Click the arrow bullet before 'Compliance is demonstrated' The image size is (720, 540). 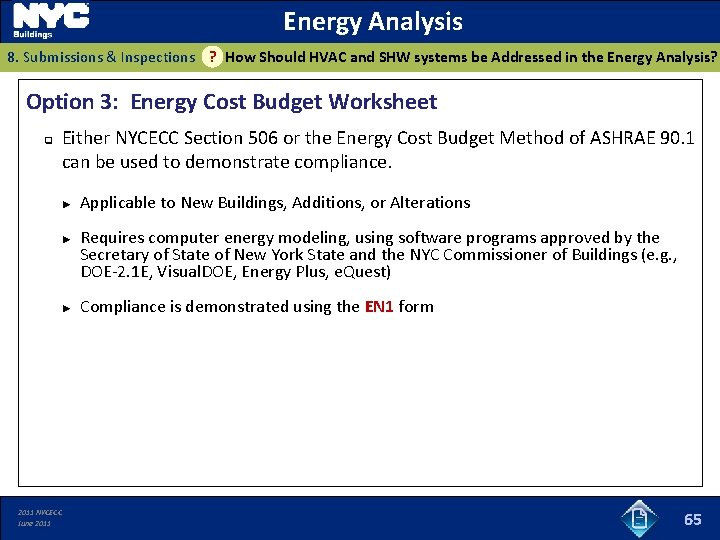coord(67,308)
